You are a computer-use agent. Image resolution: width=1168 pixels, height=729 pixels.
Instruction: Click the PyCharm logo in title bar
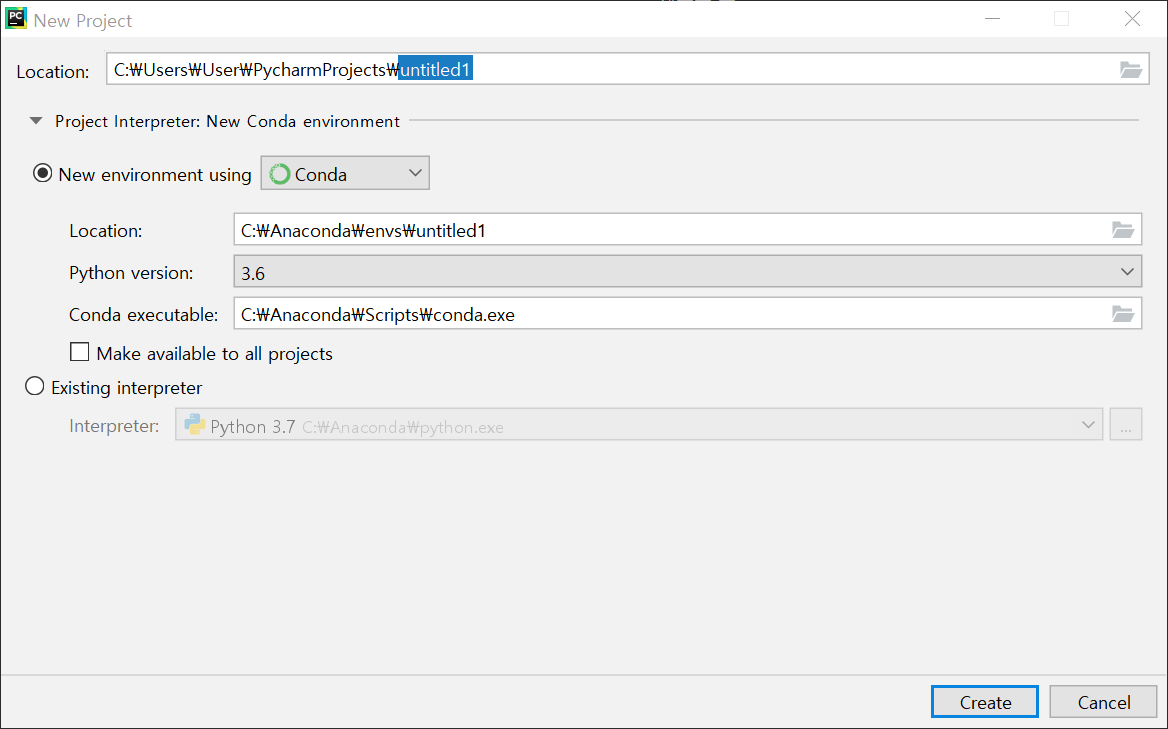16,19
